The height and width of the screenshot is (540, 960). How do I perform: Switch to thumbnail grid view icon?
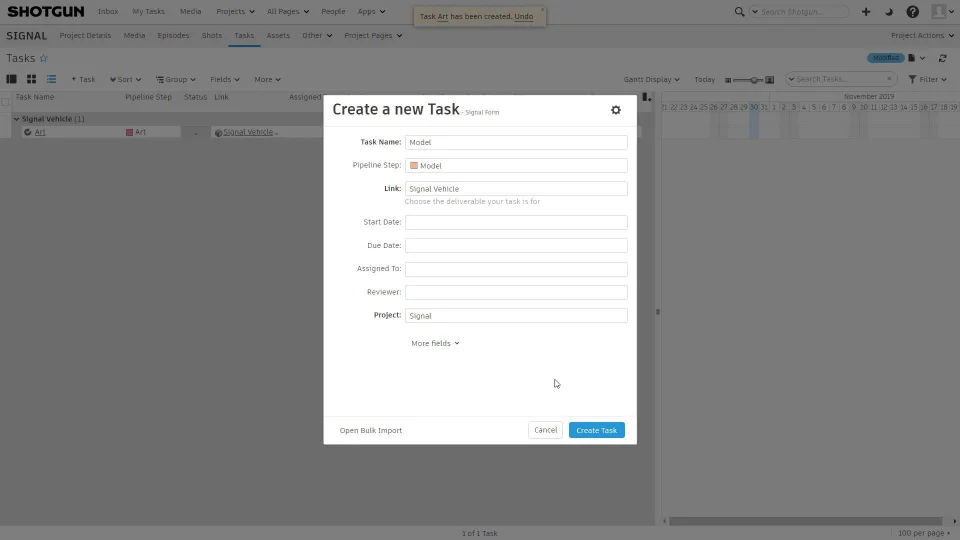point(31,79)
